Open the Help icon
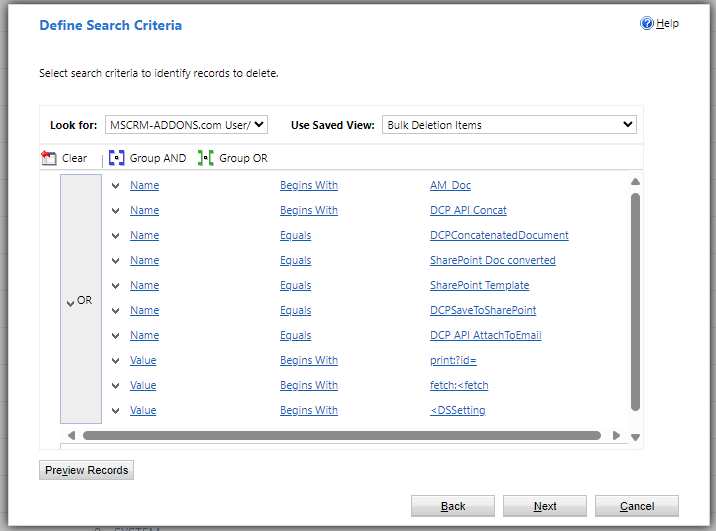The image size is (716, 531). (647, 23)
